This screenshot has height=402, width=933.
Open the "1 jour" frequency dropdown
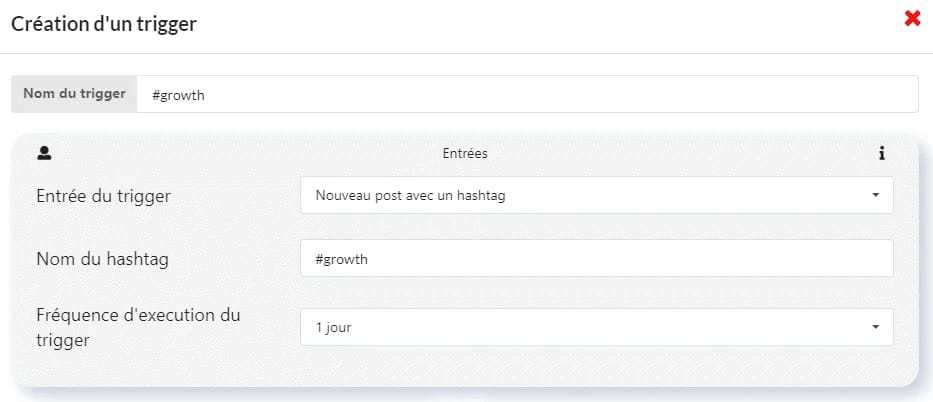[x=597, y=327]
